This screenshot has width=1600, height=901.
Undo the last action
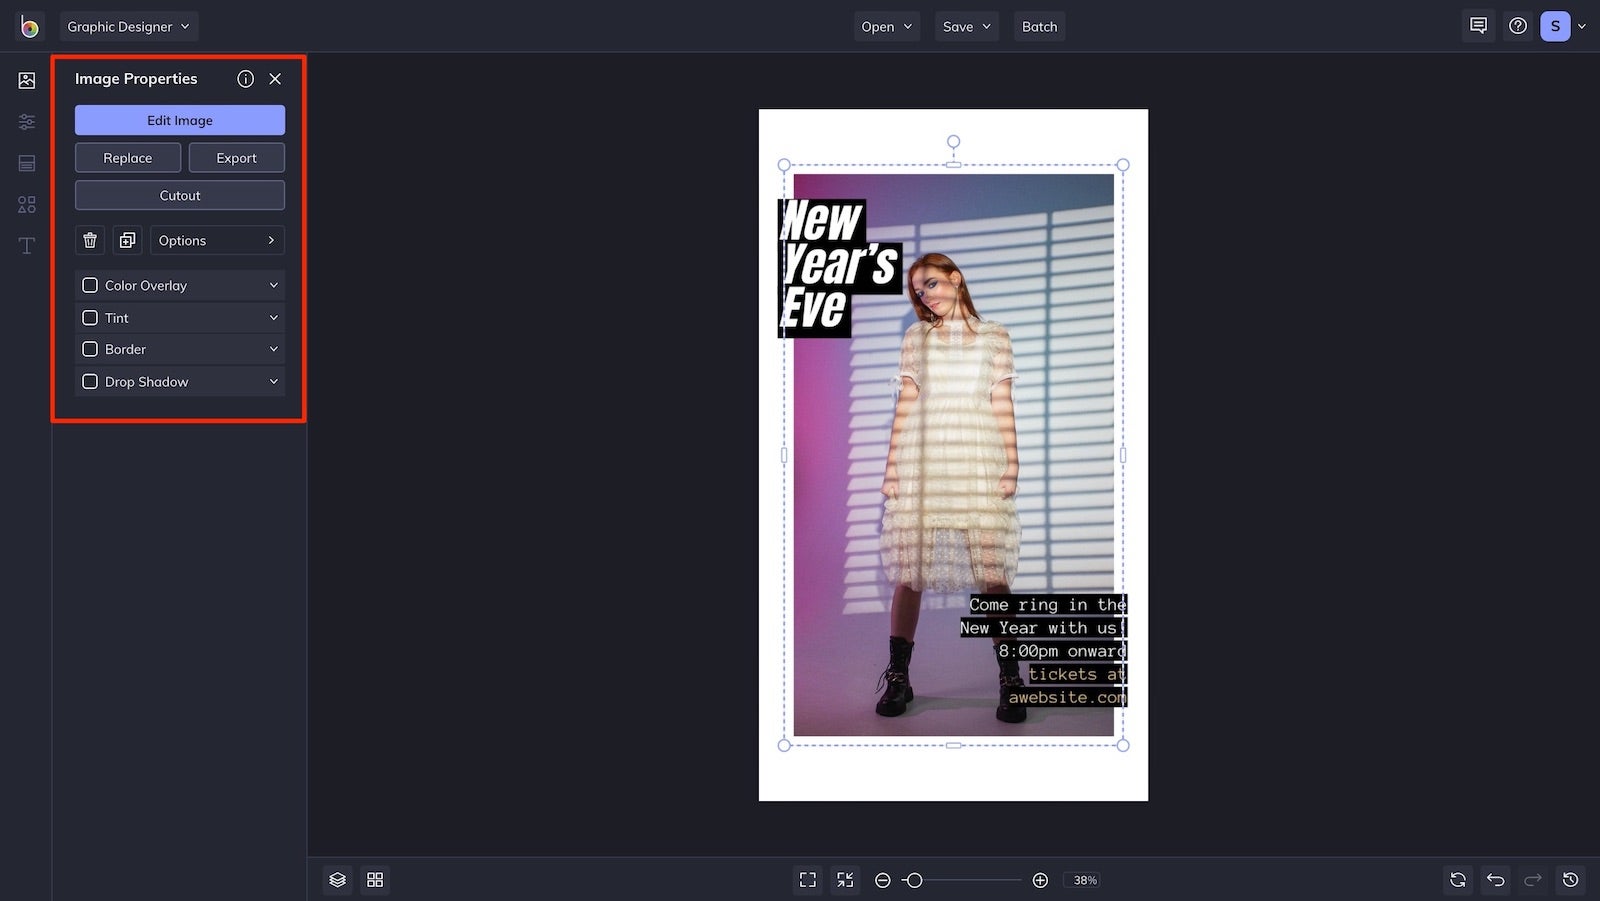[1495, 879]
